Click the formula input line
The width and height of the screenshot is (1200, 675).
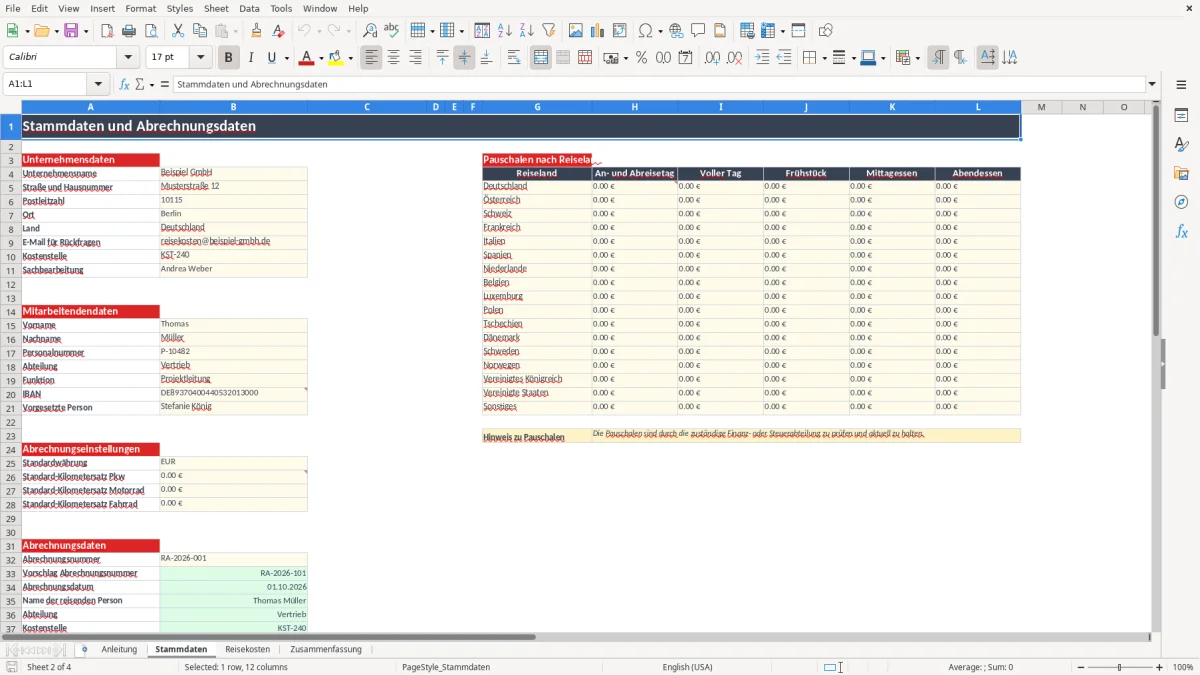[x=658, y=85]
